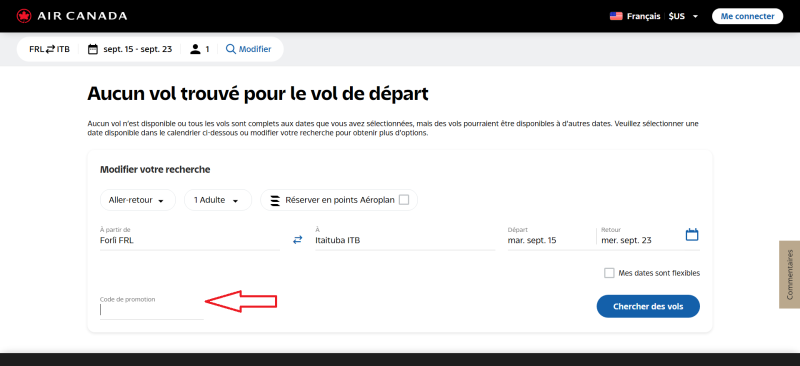Enable Réserver en points Aéroplan checkbox
This screenshot has width=800, height=366.
coord(404,200)
